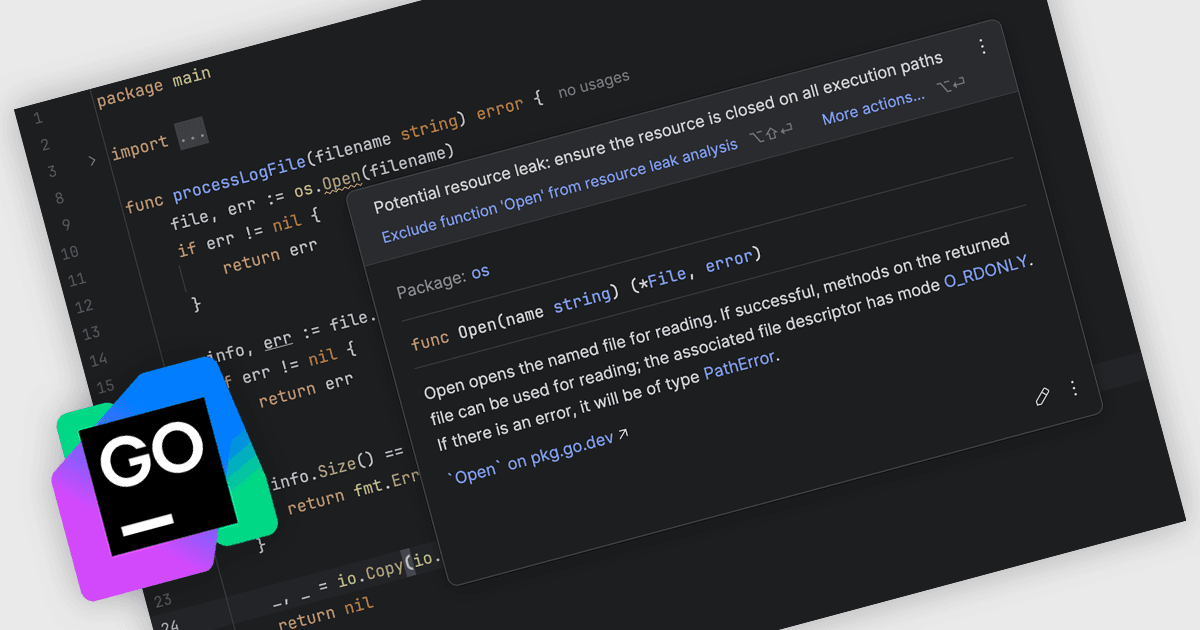Click the 'no usages' inlay hint

coord(593,83)
